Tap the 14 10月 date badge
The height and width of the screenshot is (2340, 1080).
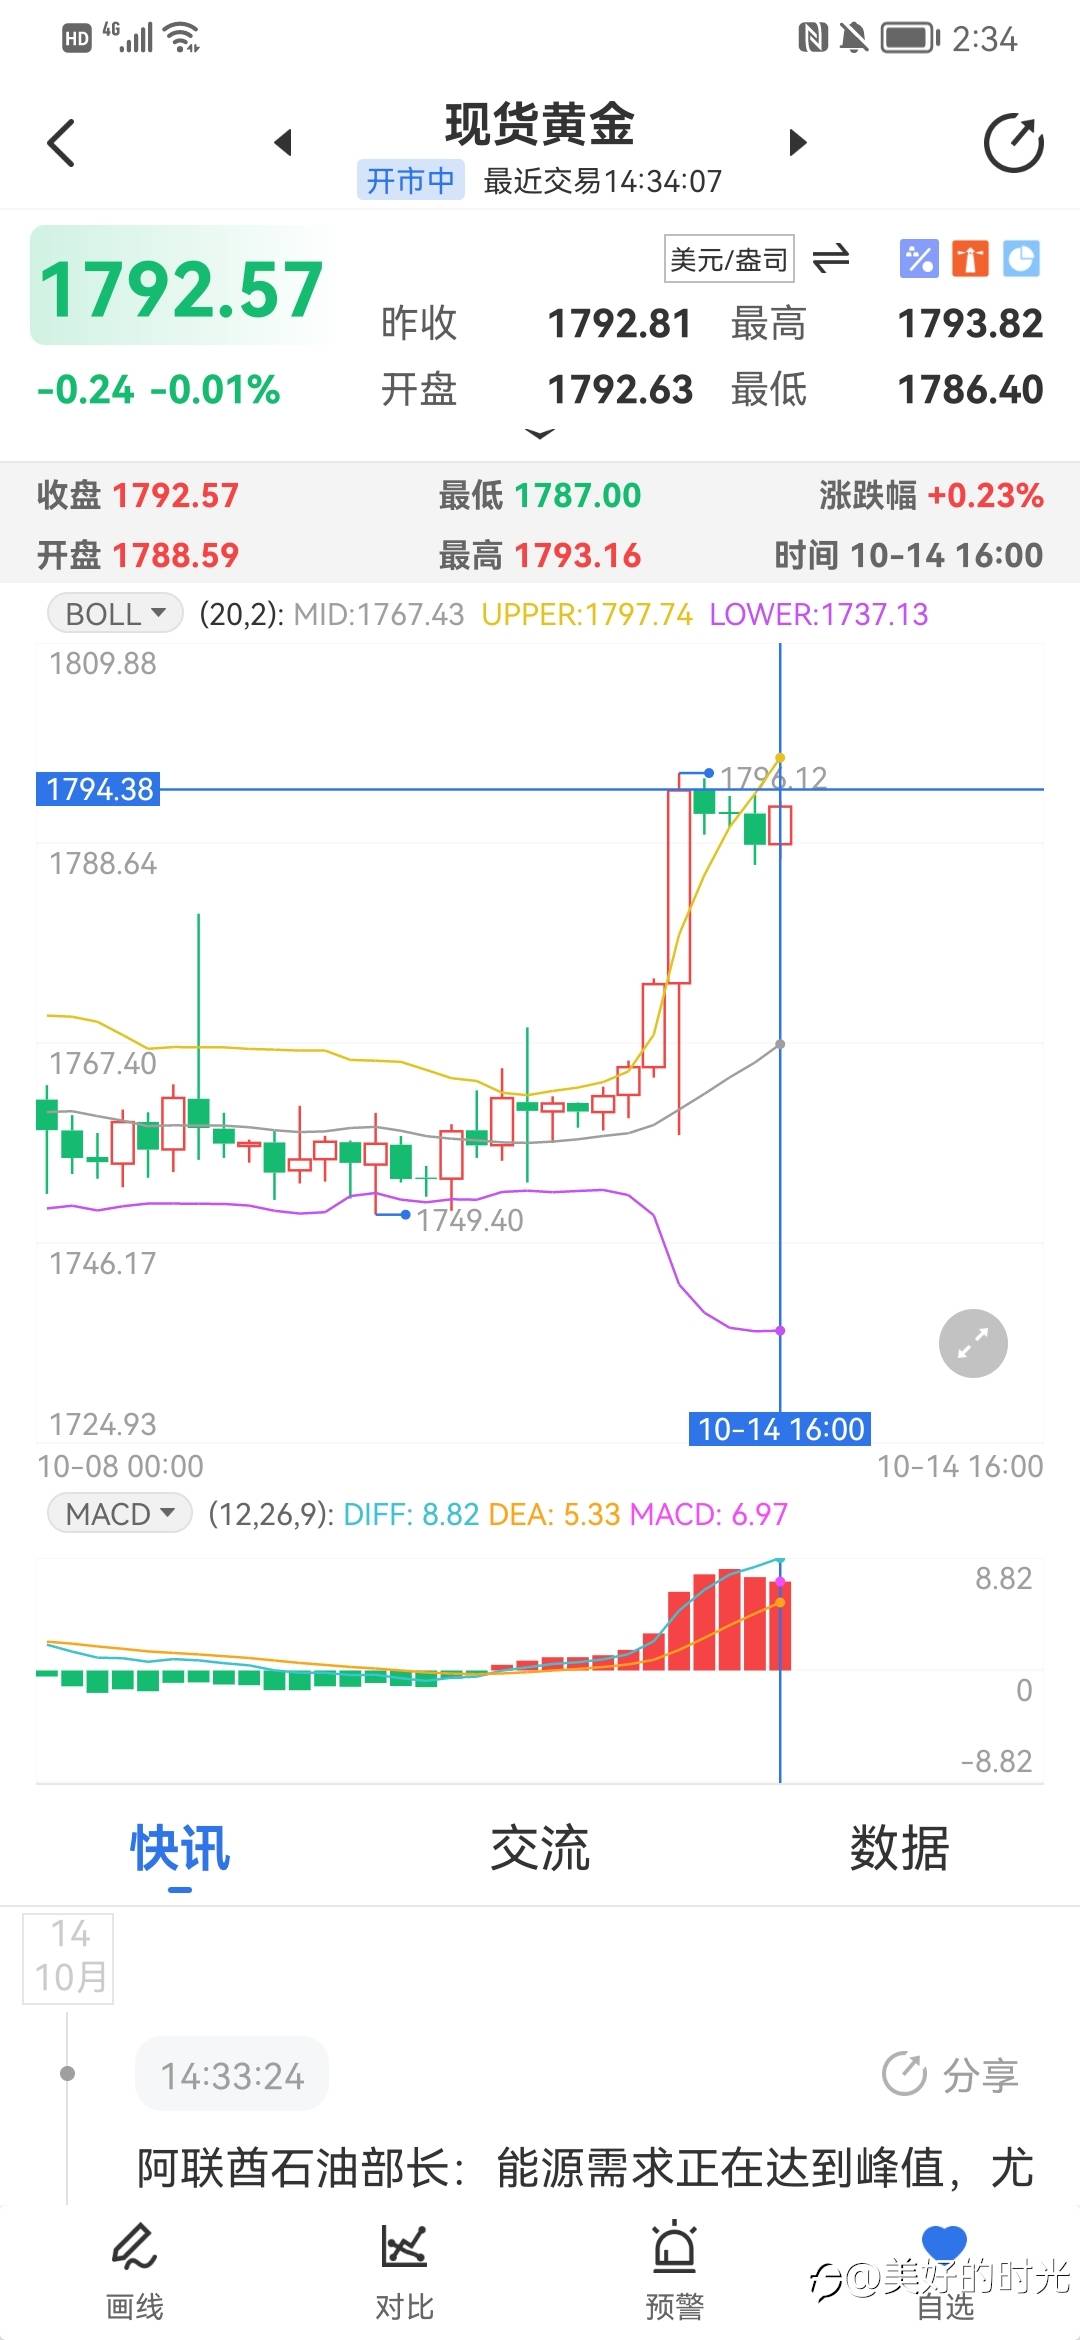(x=69, y=1957)
